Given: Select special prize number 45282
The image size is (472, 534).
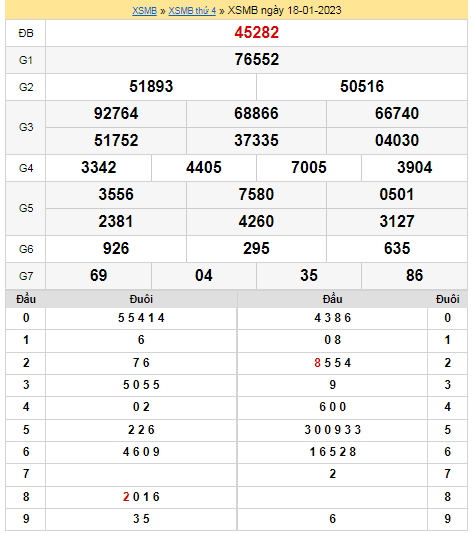Looking at the screenshot, I should [x=256, y=33].
